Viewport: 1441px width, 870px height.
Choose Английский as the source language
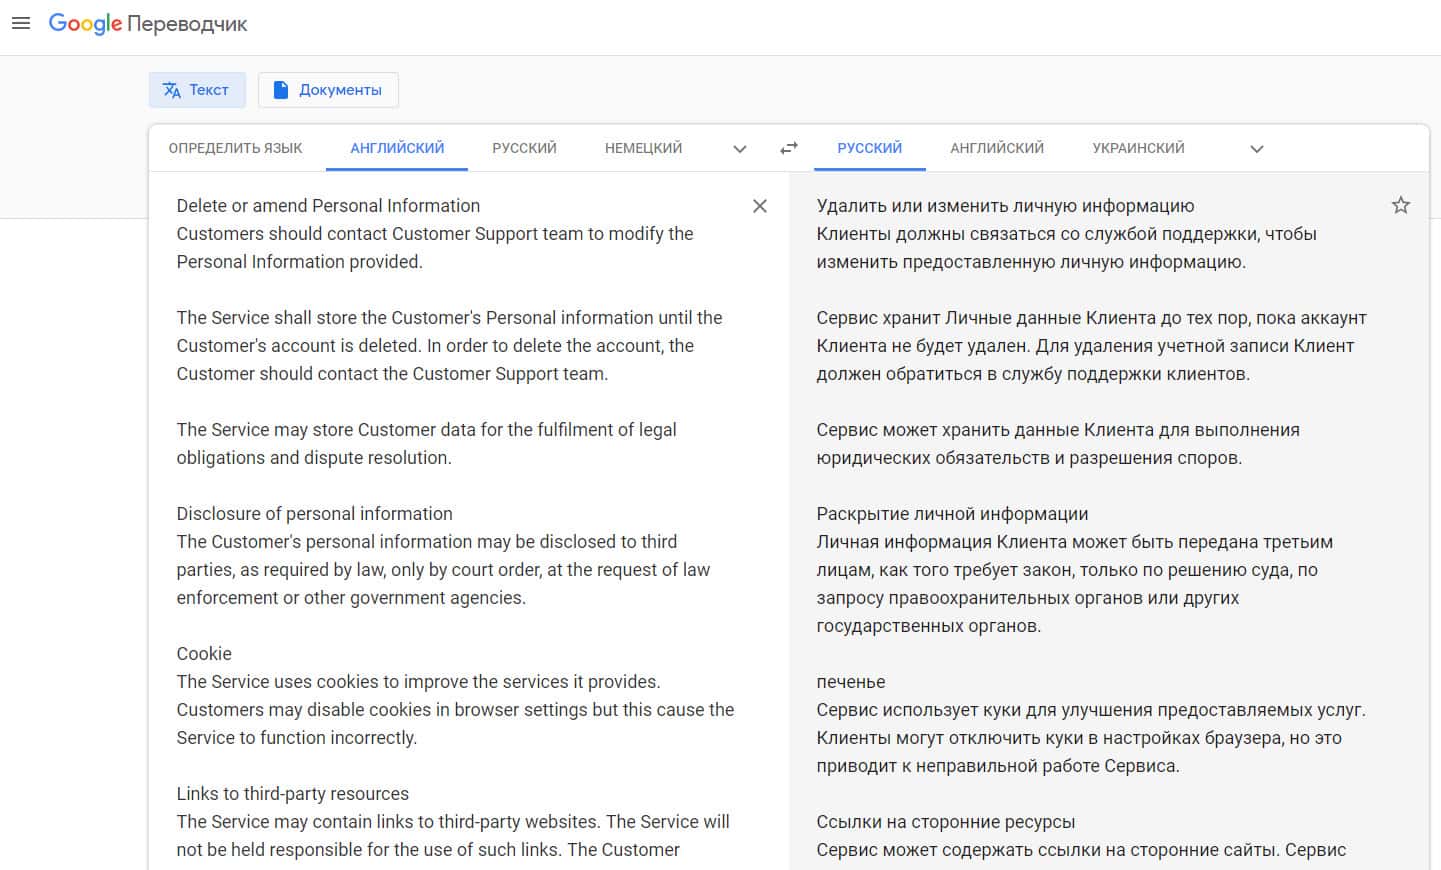pyautogui.click(x=397, y=148)
